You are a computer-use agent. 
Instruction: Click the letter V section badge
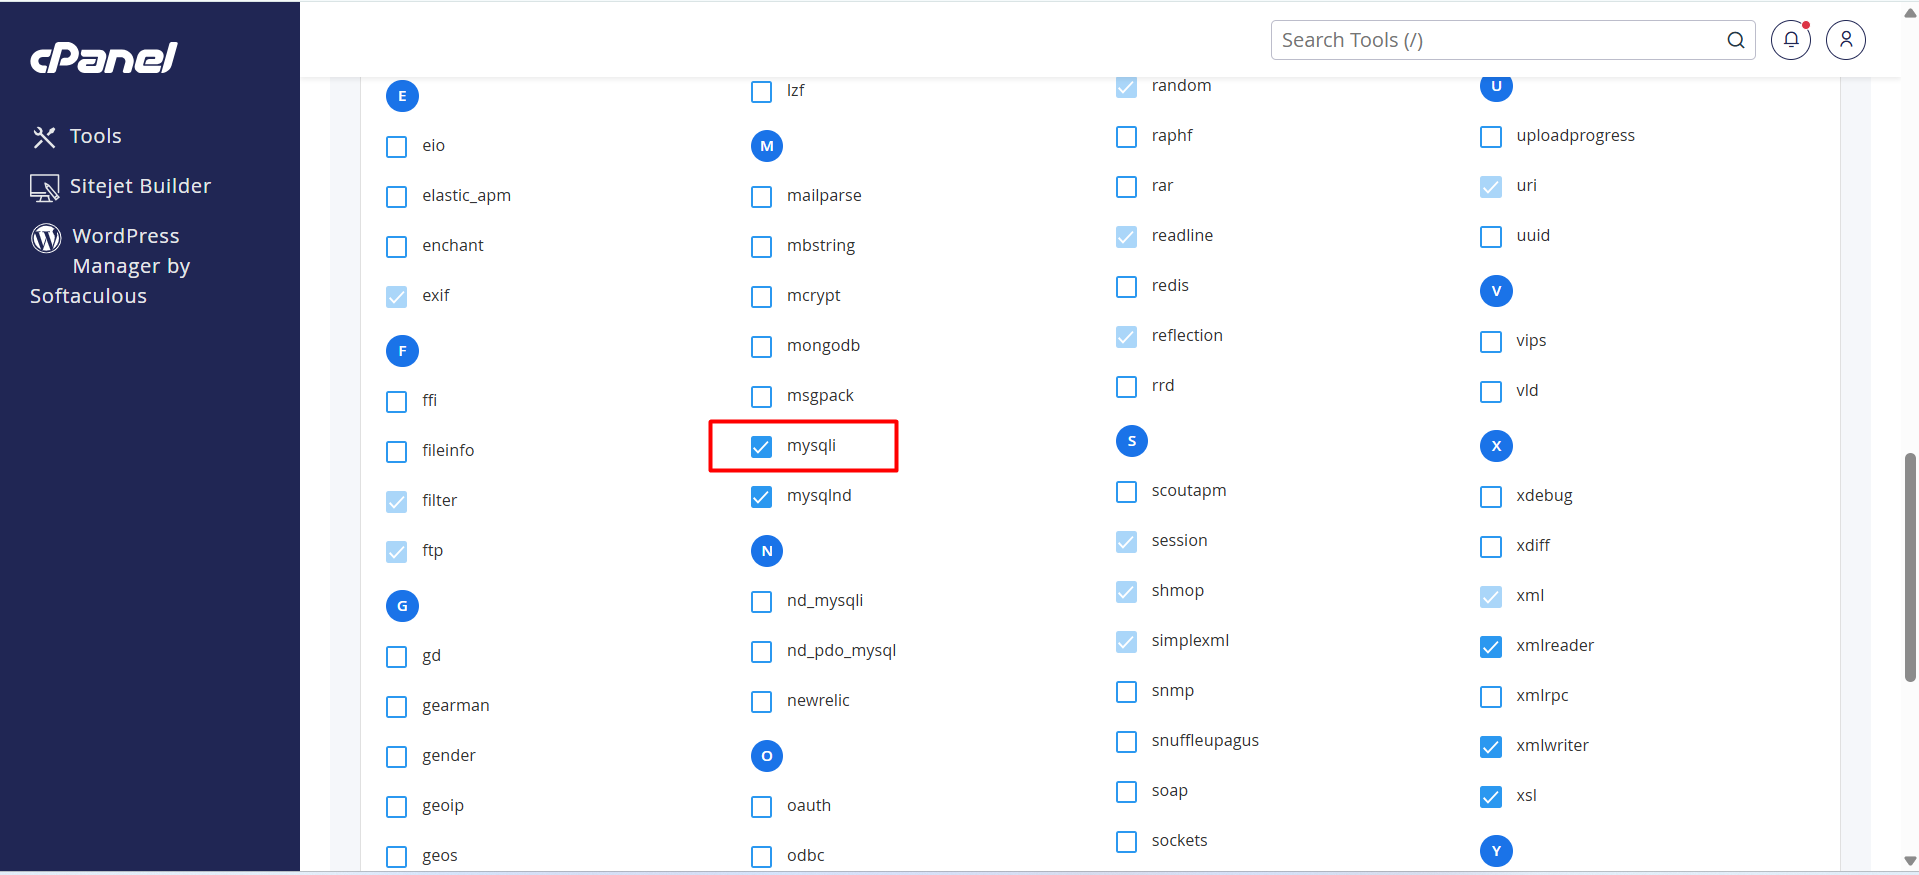(x=1496, y=291)
